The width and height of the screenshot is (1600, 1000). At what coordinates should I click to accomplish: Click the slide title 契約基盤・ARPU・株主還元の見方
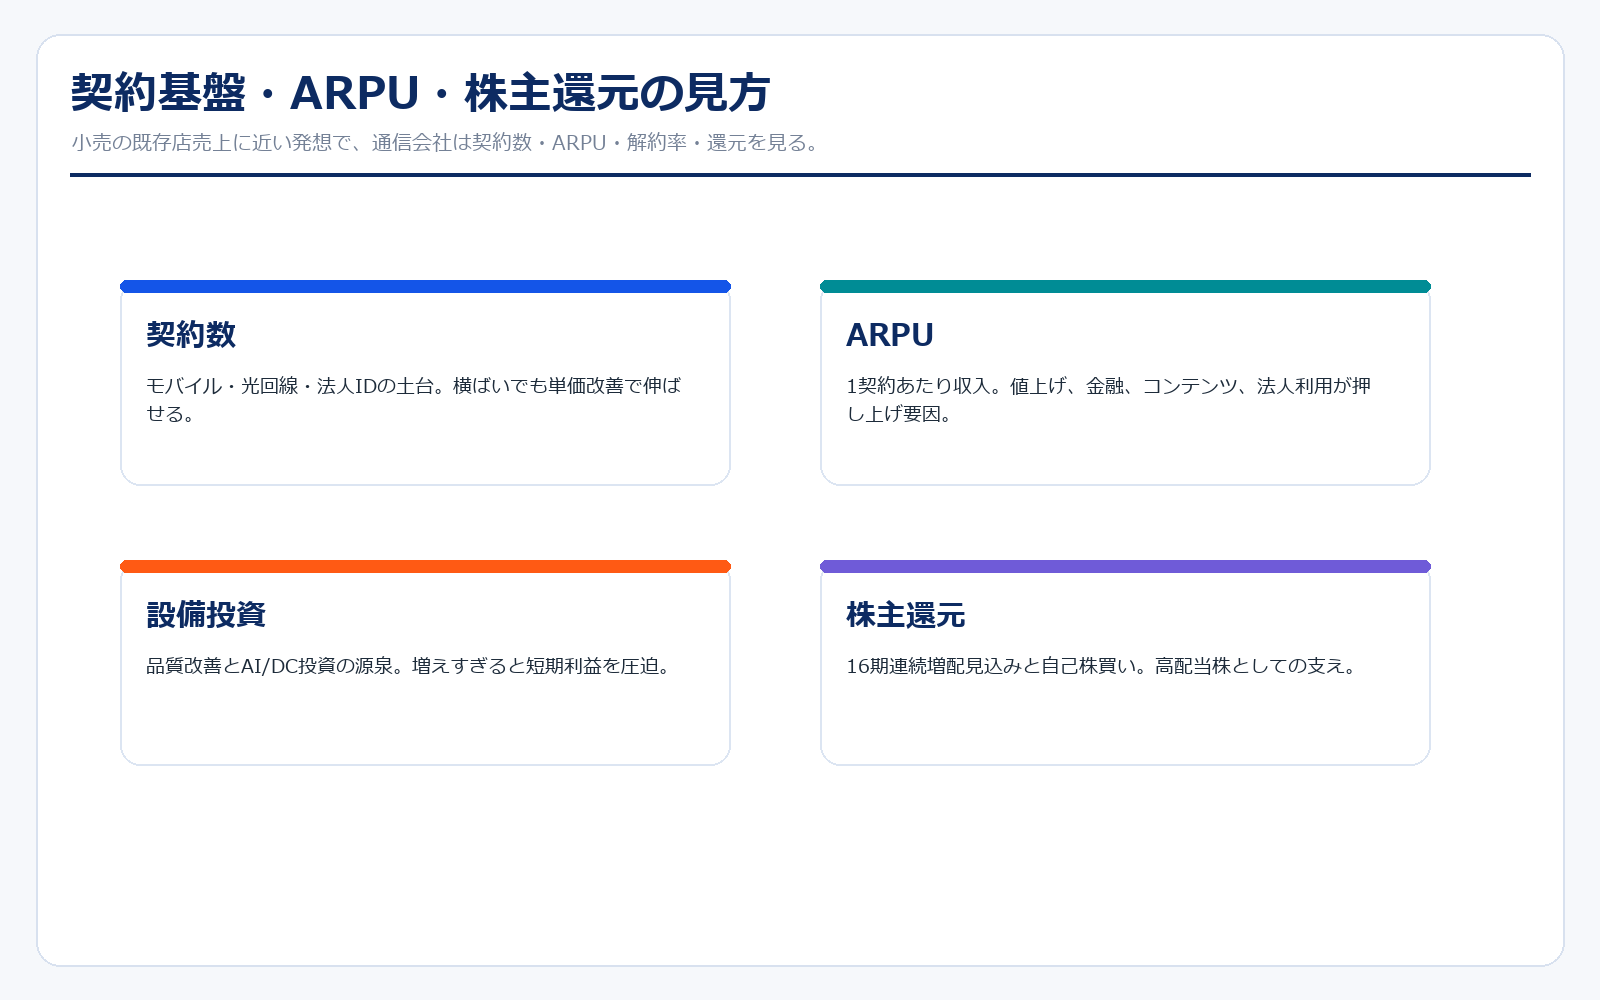(420, 93)
